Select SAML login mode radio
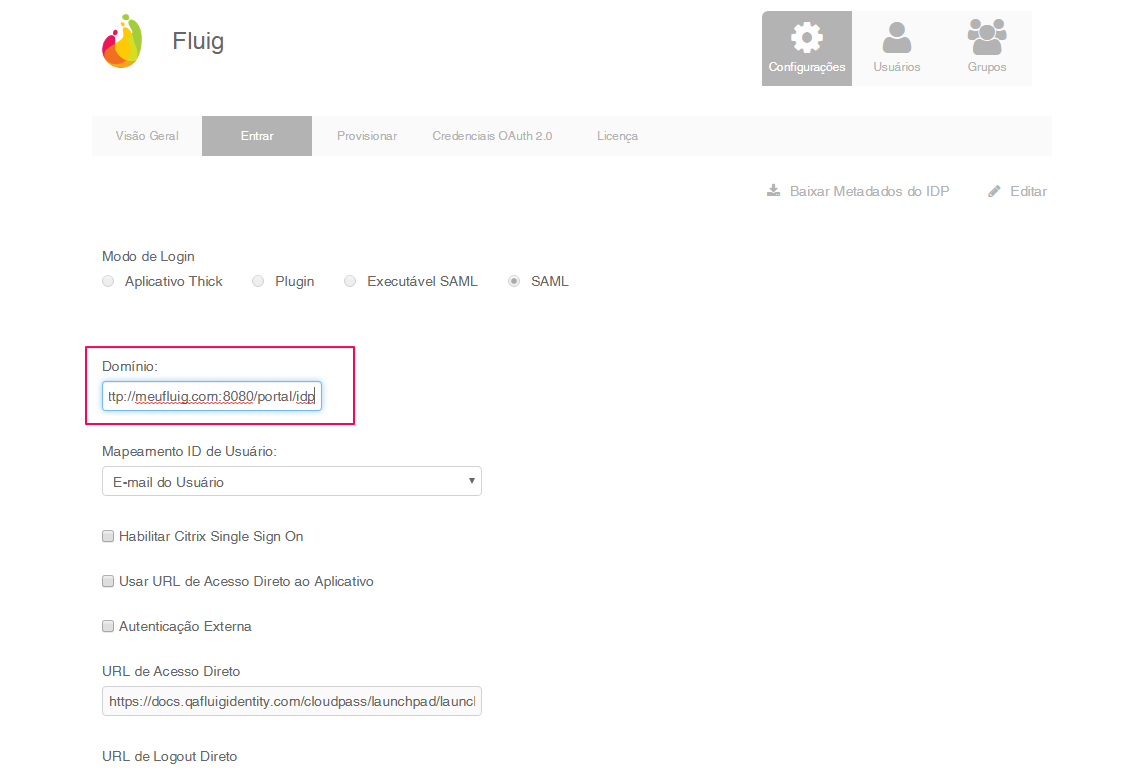 coord(514,281)
